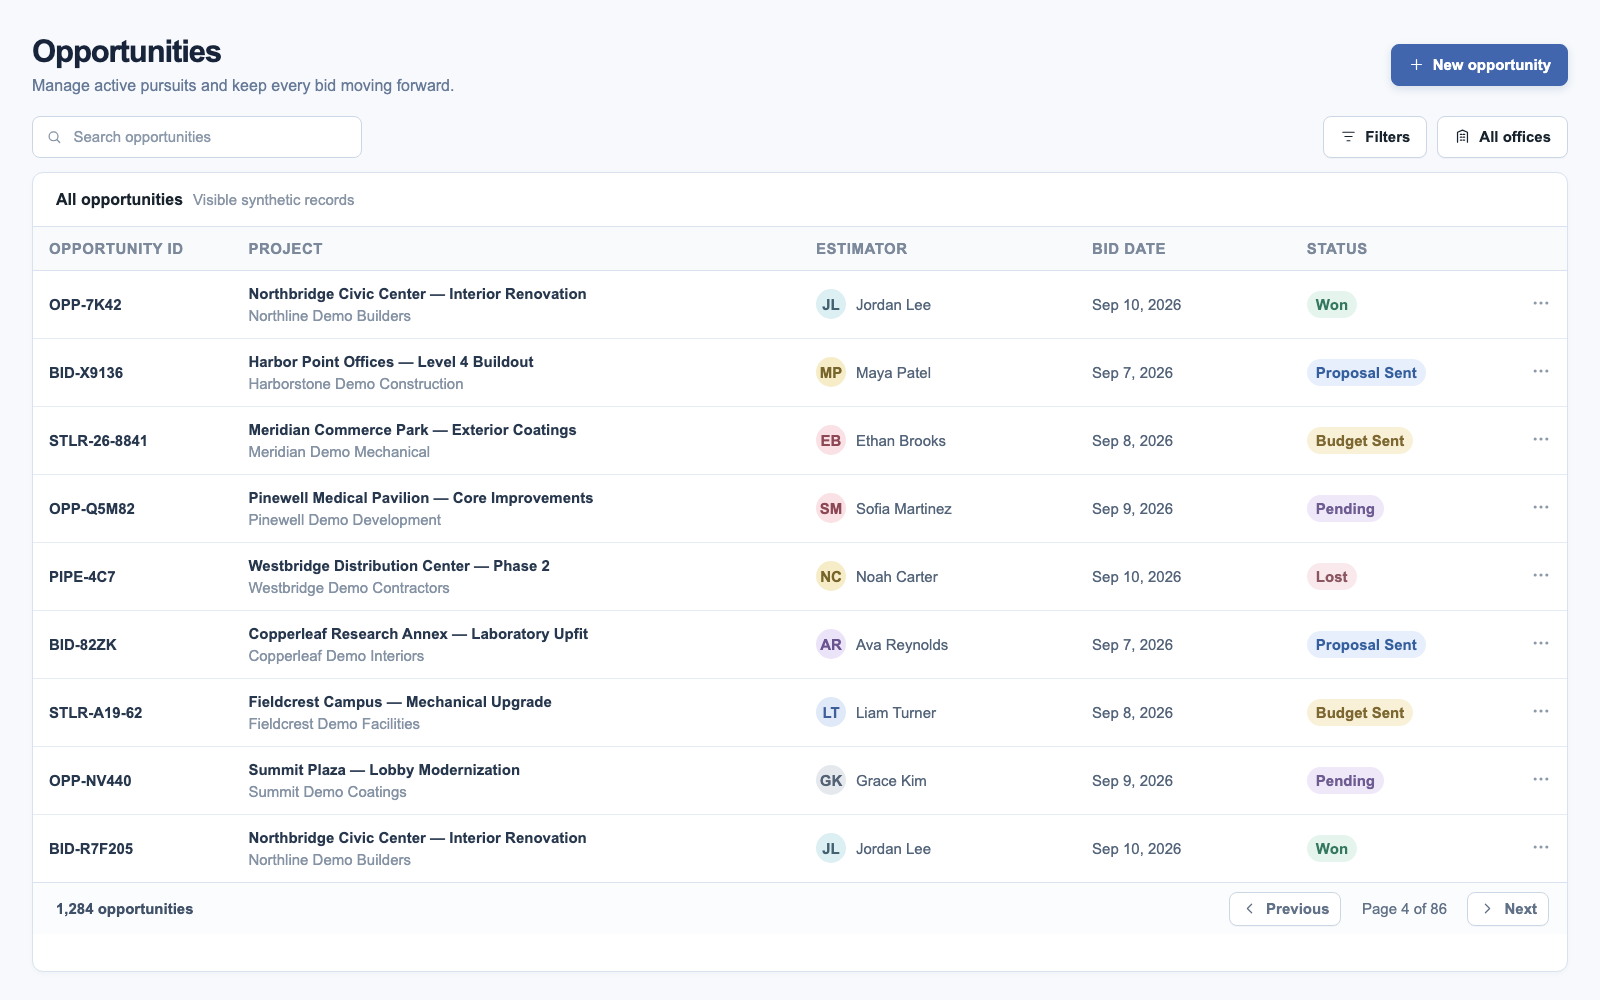Select opportunity ID OPP-7K42
The width and height of the screenshot is (1600, 1000).
tap(85, 305)
